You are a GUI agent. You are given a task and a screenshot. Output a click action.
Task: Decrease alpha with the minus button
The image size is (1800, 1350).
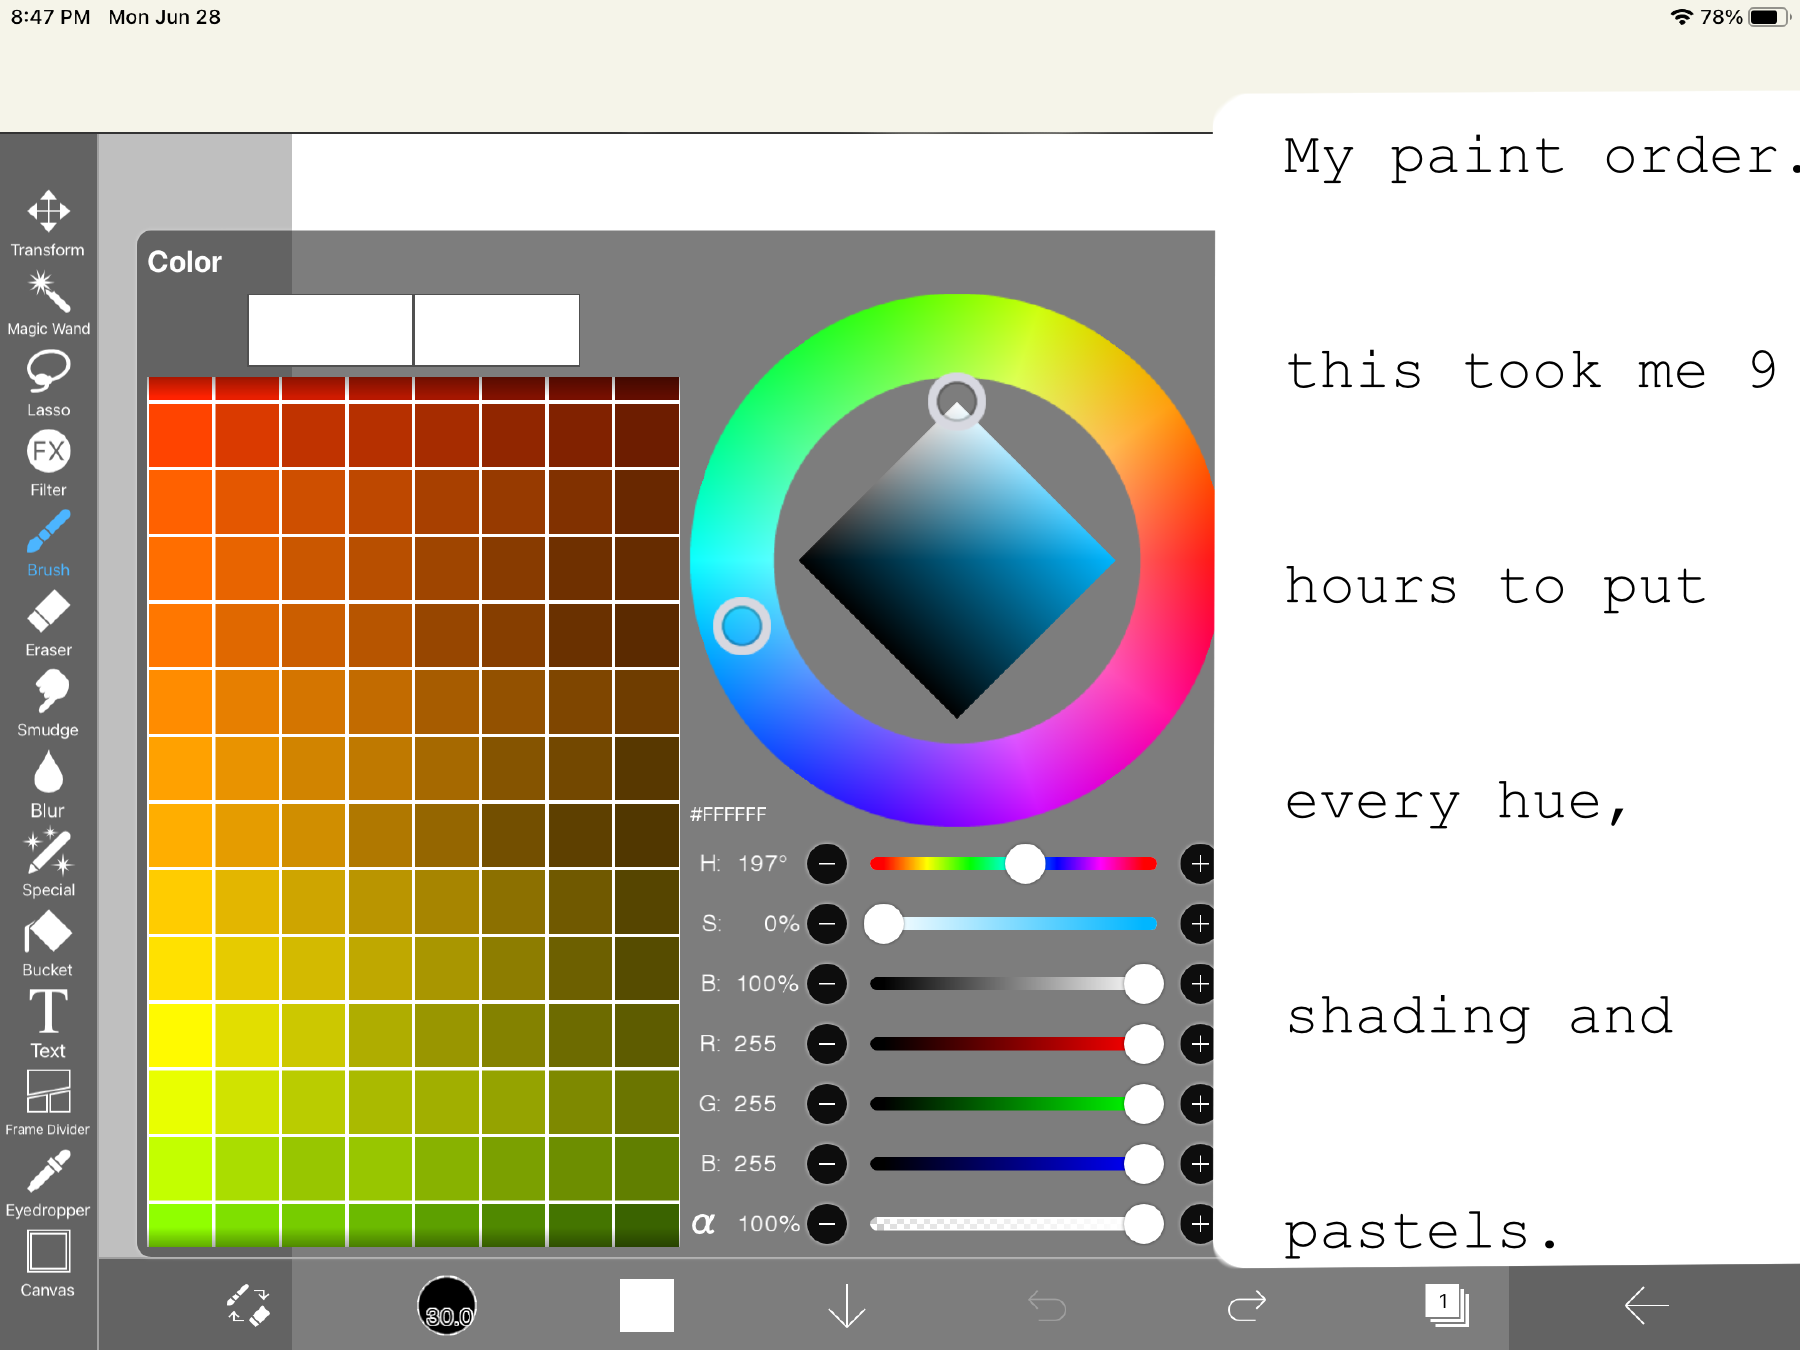coord(827,1224)
